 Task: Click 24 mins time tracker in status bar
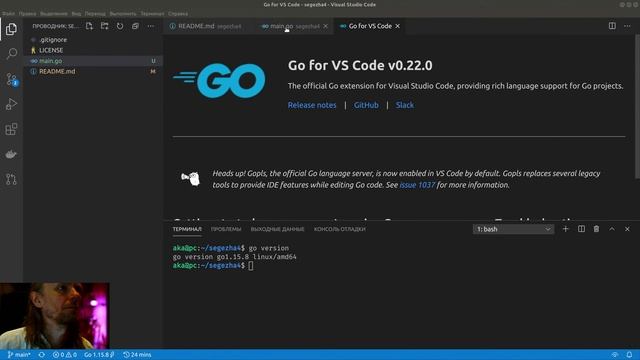137,355
